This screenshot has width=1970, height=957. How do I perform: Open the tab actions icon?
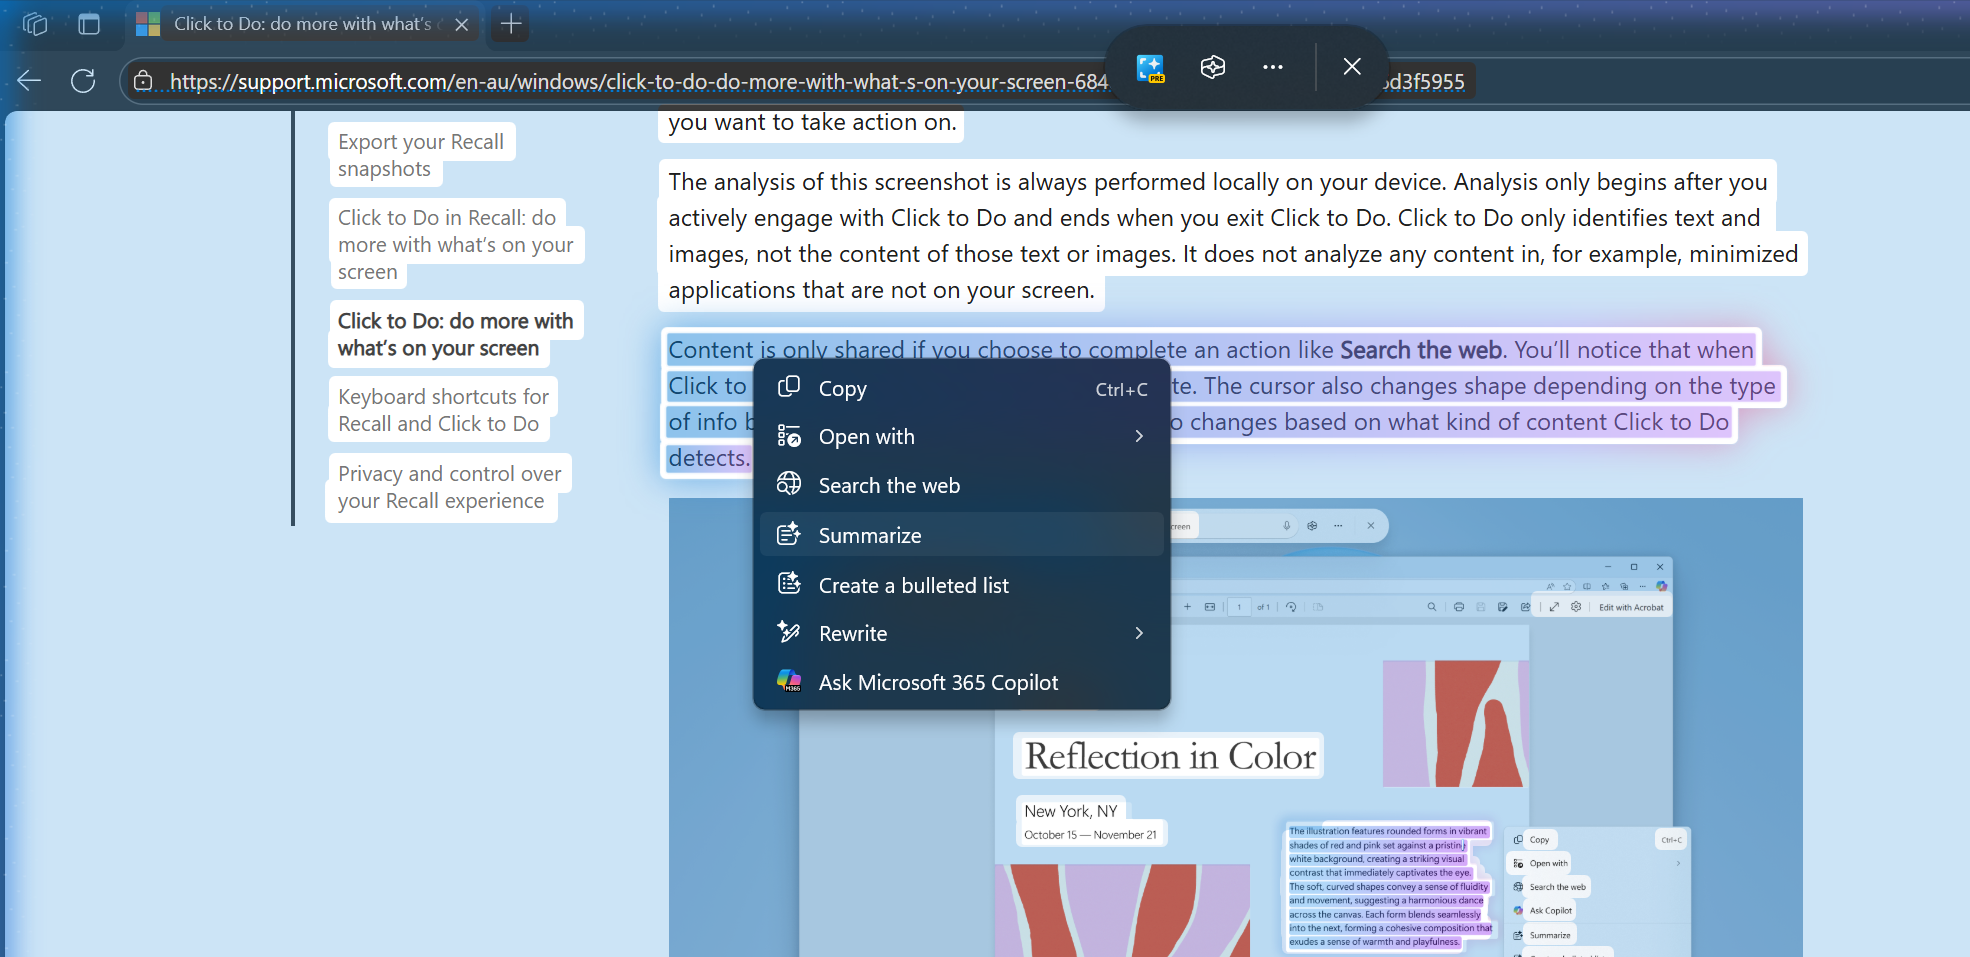click(89, 24)
